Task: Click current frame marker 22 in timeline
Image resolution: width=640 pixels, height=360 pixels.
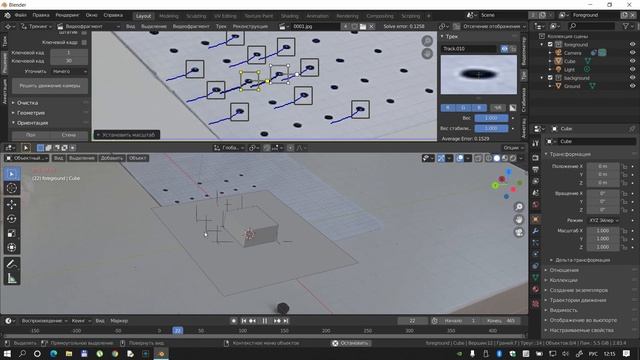Action: click(178, 331)
